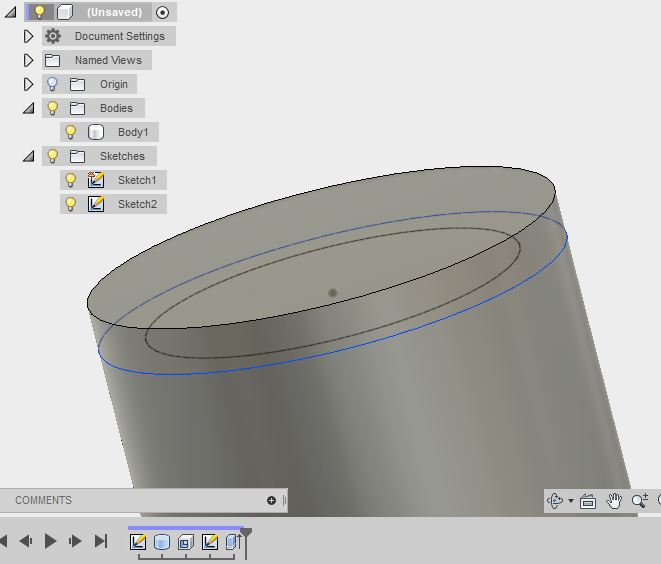Screen dimensions: 661x564
Task: Activate the (Unsaved) component radio button
Action: click(163, 12)
